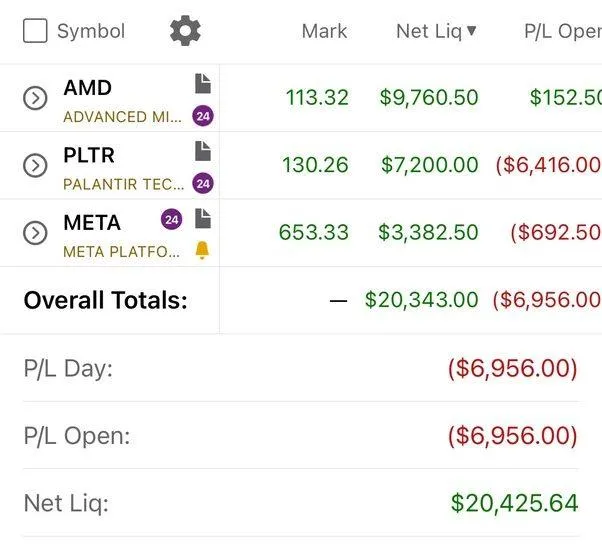Viewport: 602px width, 546px height.
Task: Expand the AMD position row
Action: coord(35,98)
